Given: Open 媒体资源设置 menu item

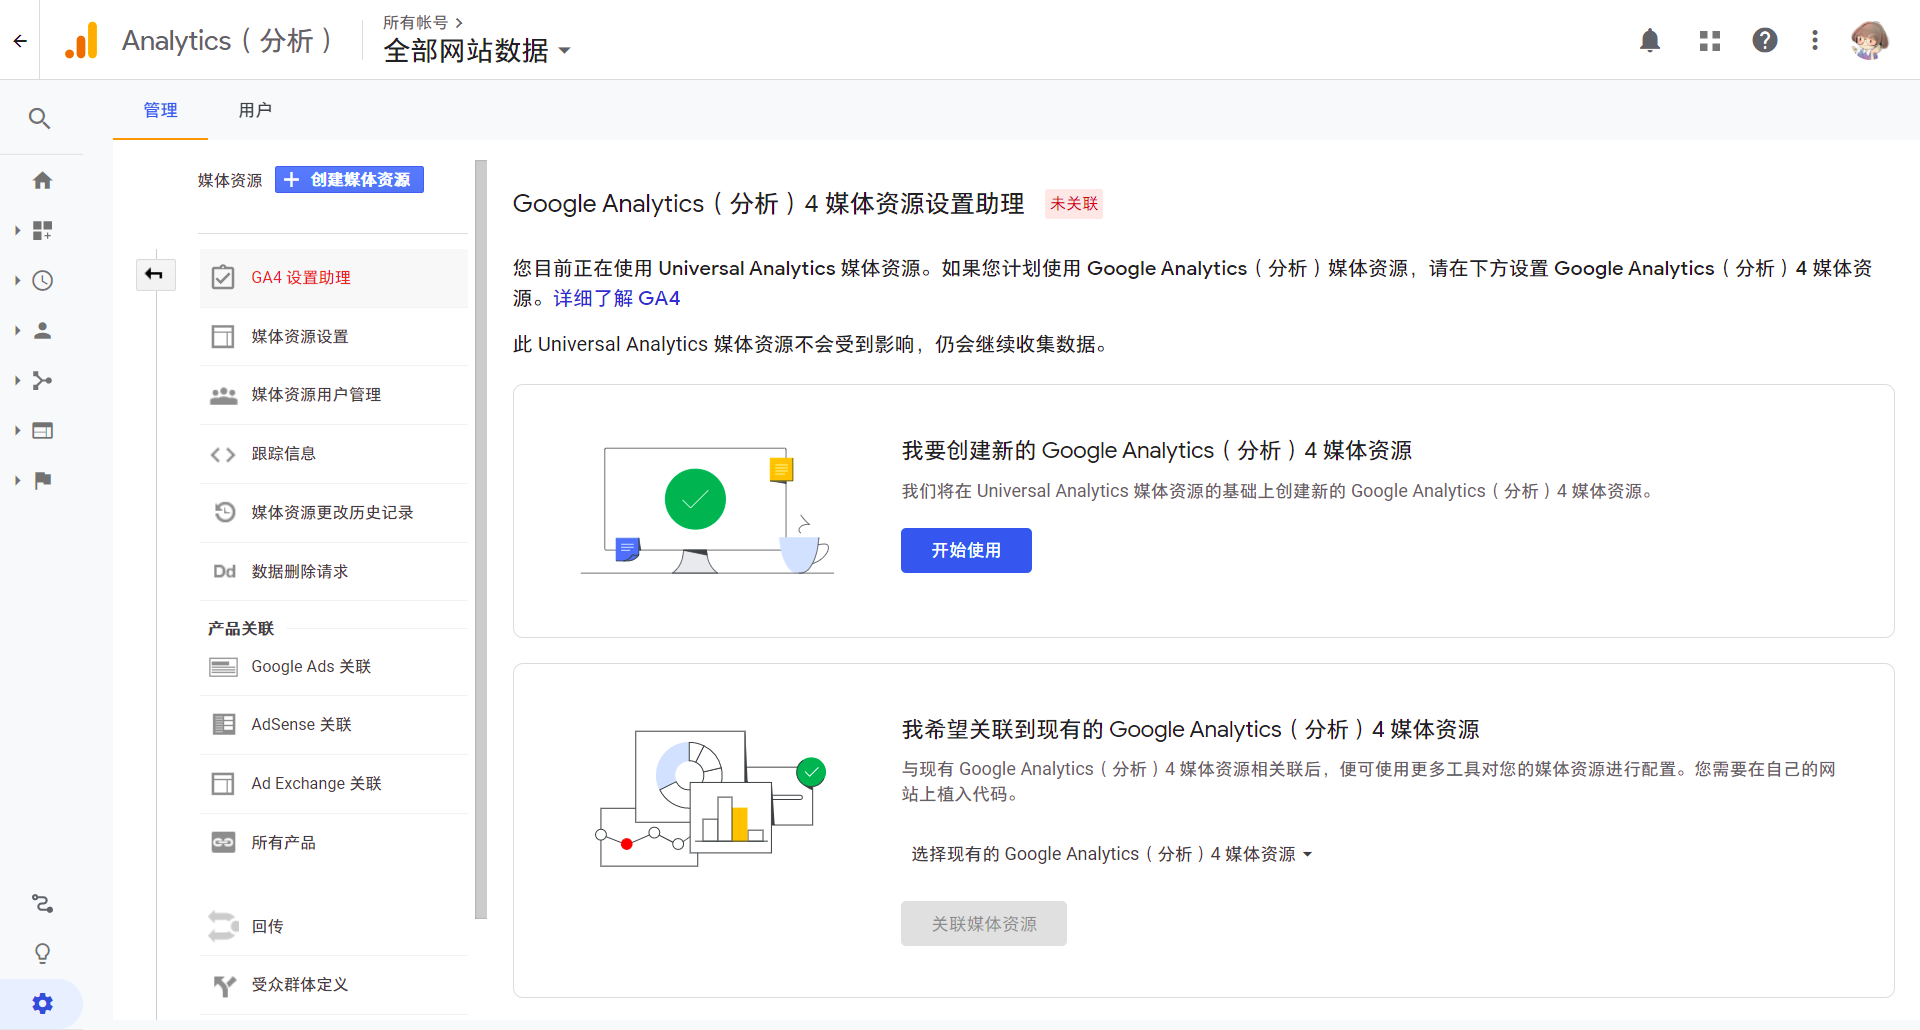Looking at the screenshot, I should (334, 336).
